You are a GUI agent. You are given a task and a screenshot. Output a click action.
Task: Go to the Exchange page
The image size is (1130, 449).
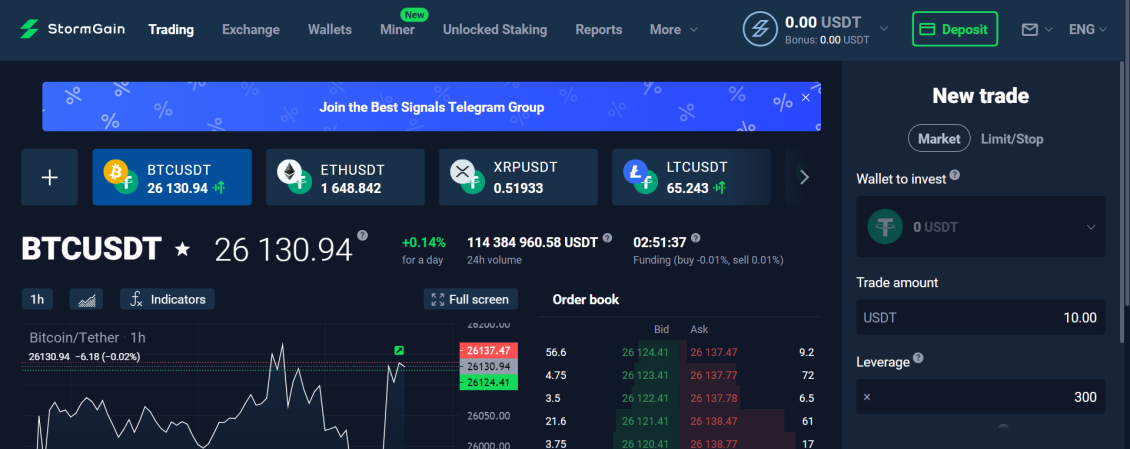pos(251,30)
